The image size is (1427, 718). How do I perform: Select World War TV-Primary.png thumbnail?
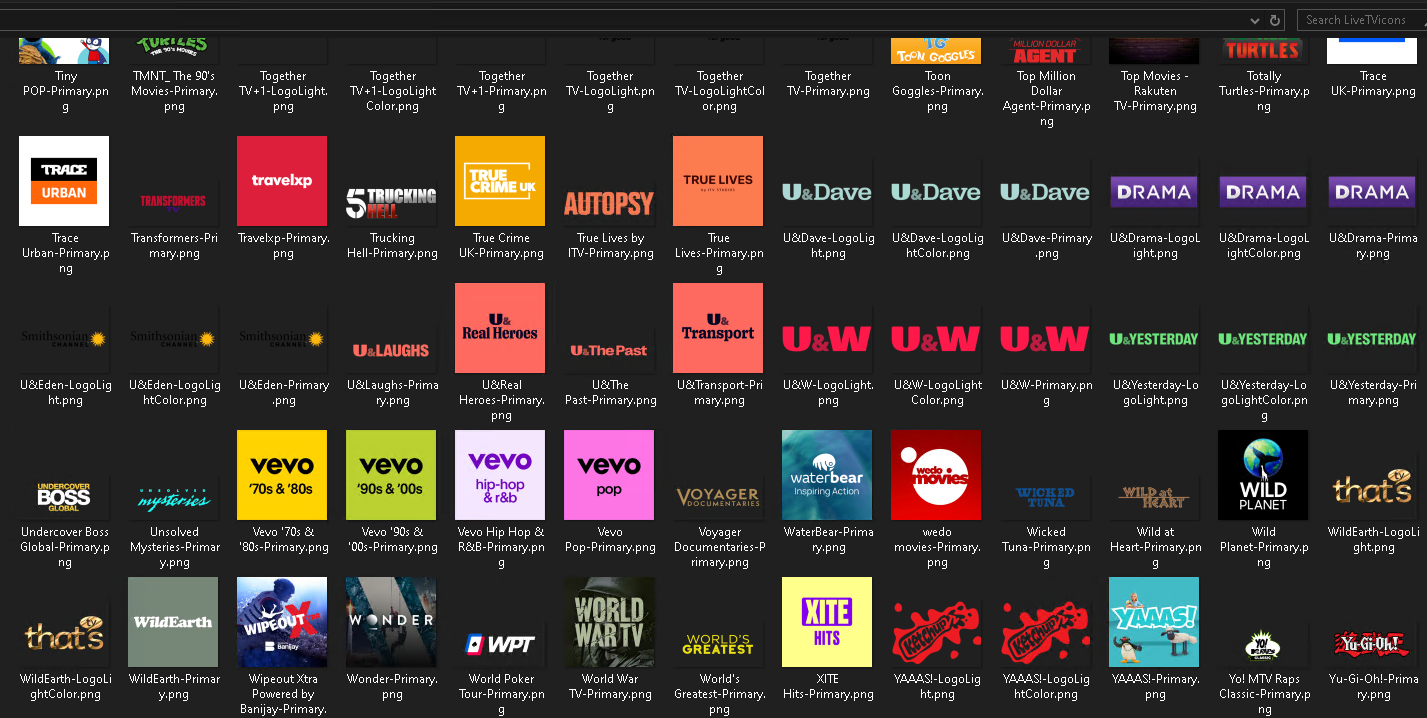click(x=609, y=622)
